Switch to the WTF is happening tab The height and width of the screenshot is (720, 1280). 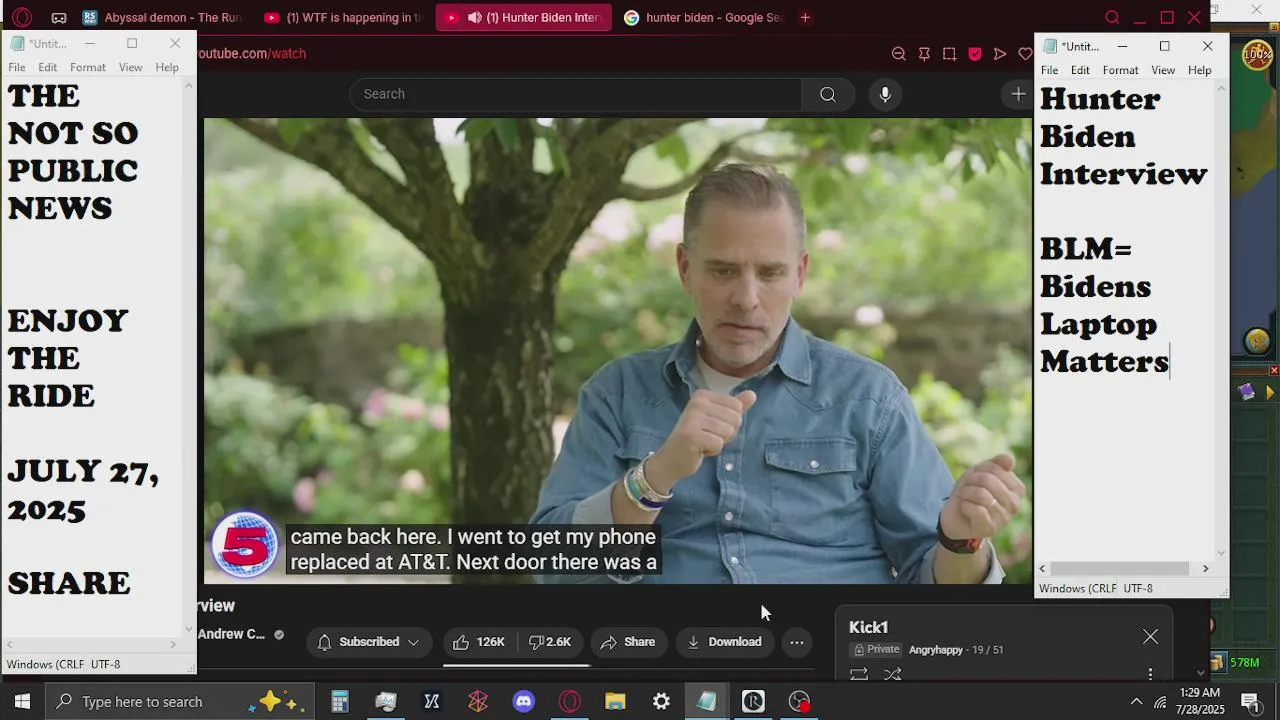[342, 17]
